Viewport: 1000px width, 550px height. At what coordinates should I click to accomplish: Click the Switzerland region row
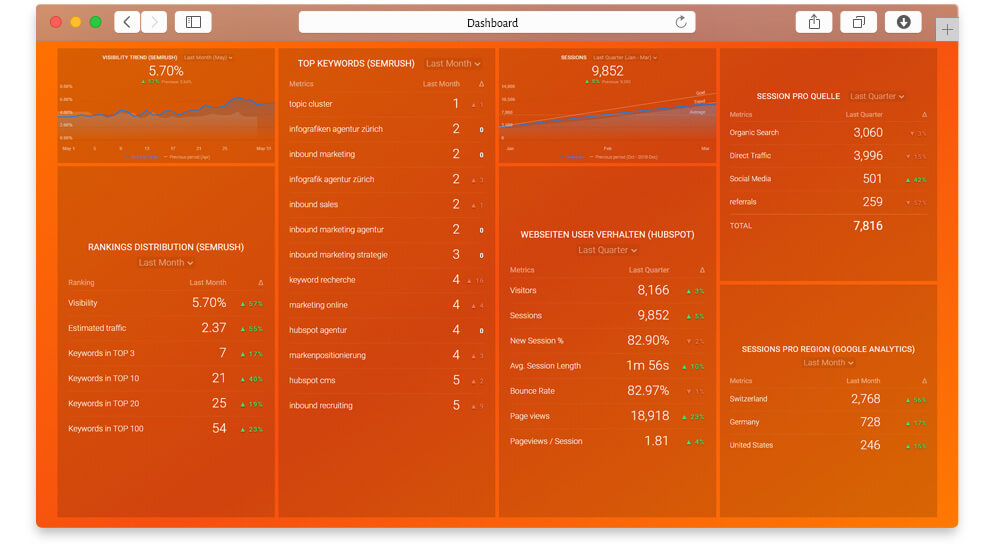(828, 399)
